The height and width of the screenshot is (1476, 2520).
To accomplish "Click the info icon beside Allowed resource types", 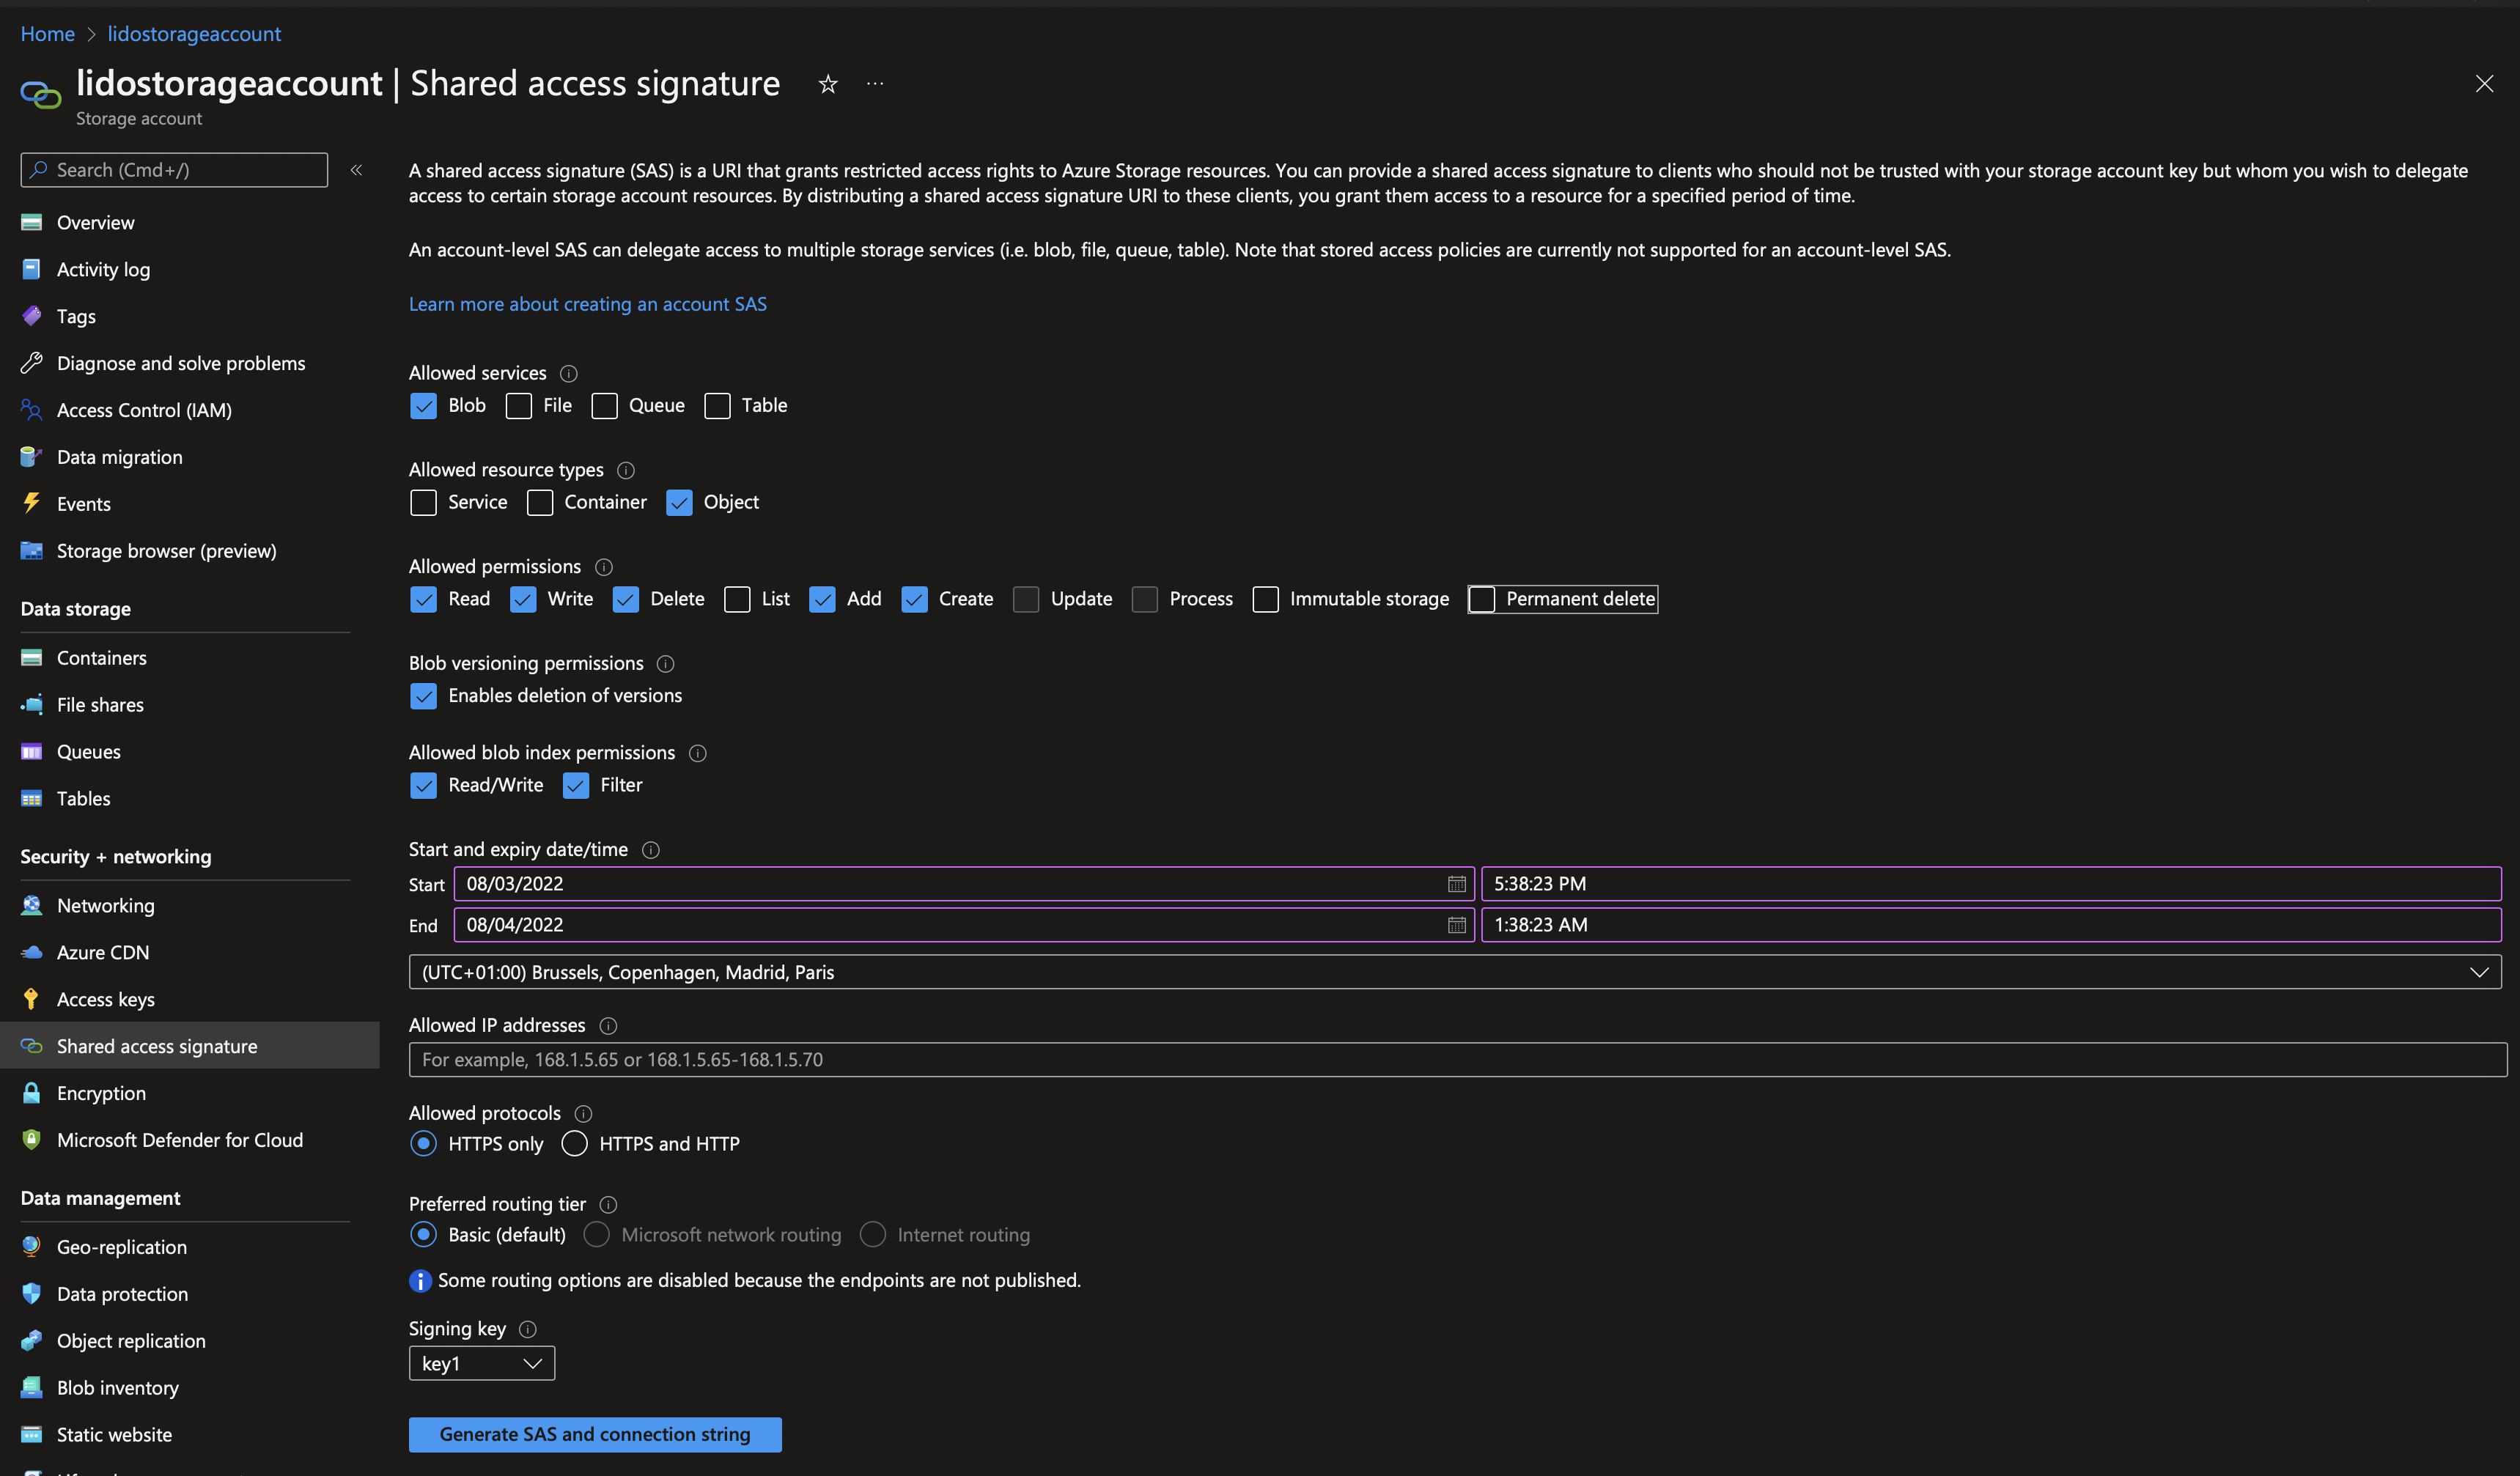I will coord(626,471).
